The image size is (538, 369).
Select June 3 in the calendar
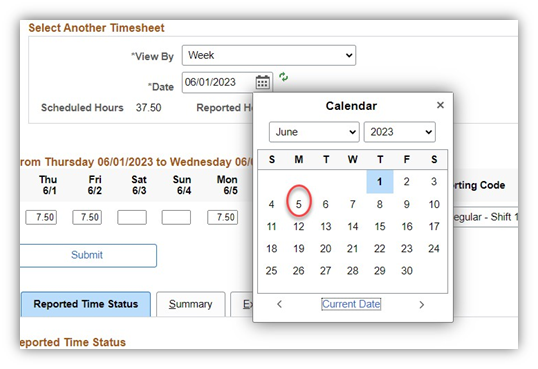pyautogui.click(x=434, y=182)
